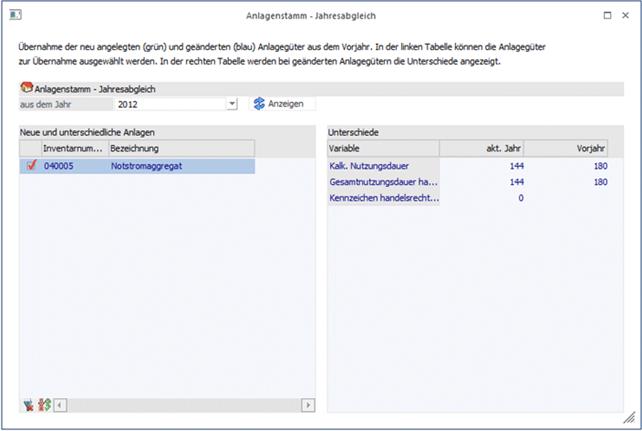Click the Anzeigen refresh icon
Image resolution: width=642 pixels, height=431 pixels.
point(259,103)
